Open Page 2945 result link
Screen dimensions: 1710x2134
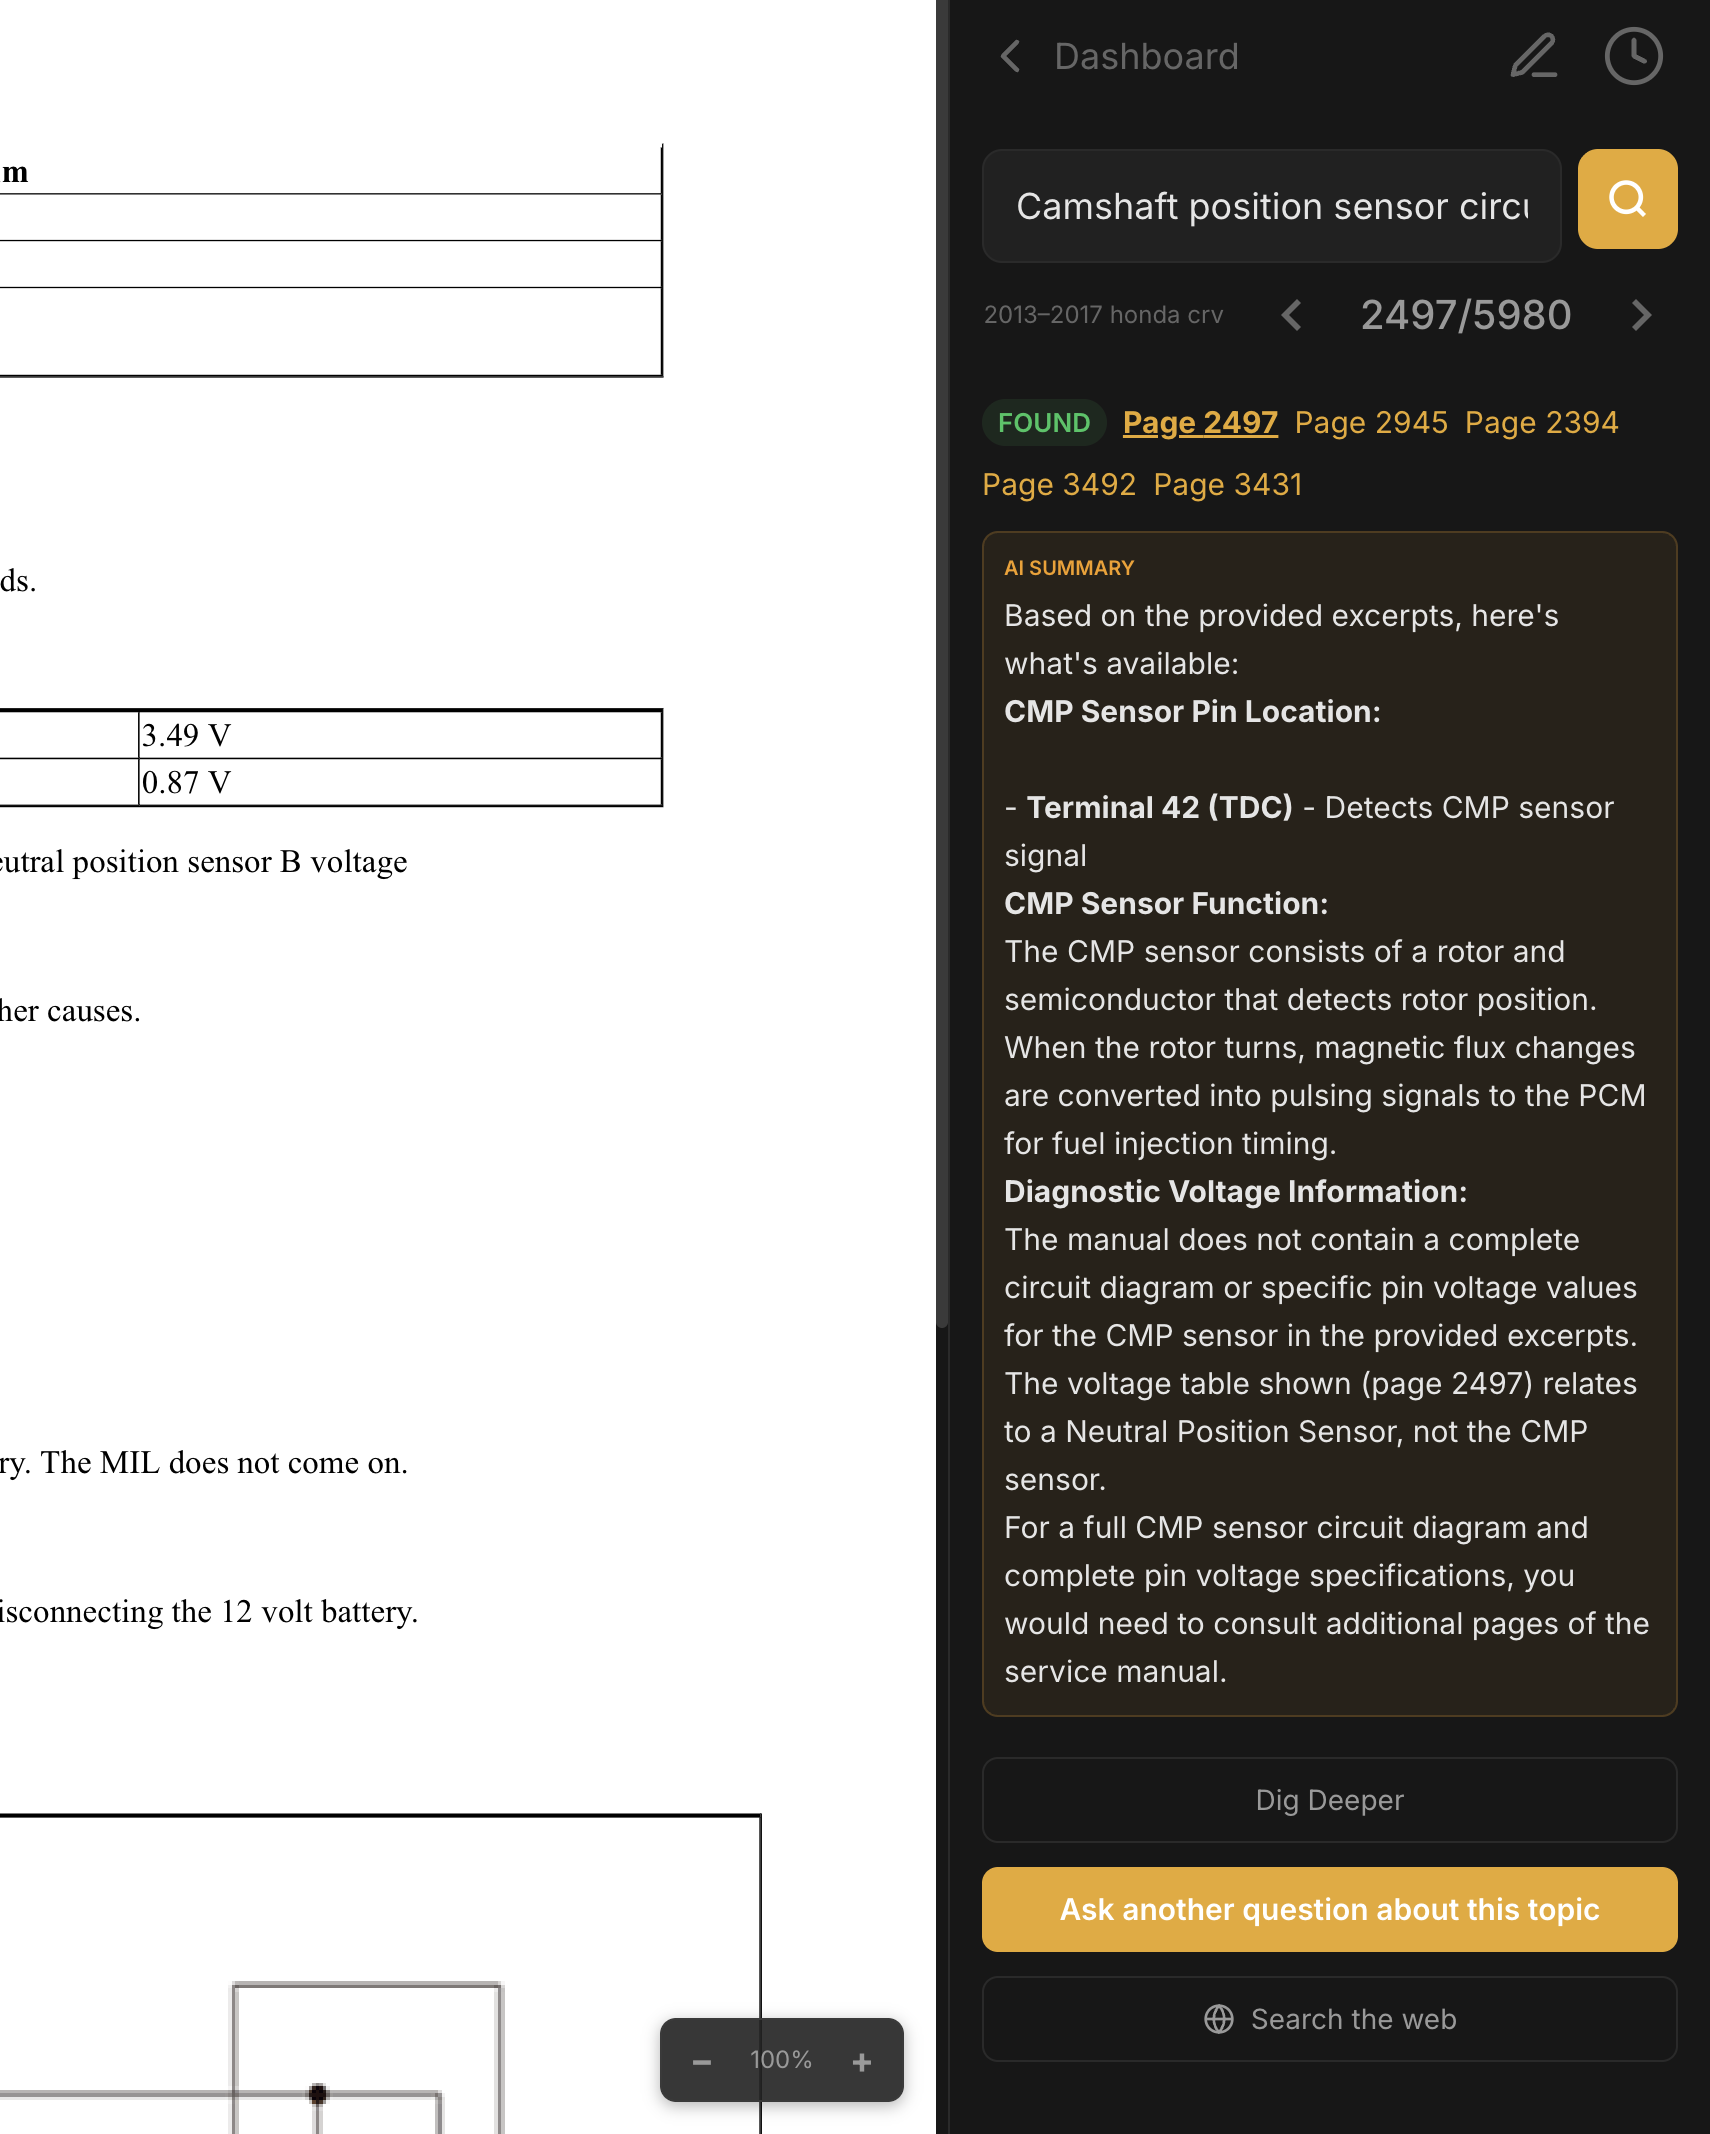point(1371,423)
